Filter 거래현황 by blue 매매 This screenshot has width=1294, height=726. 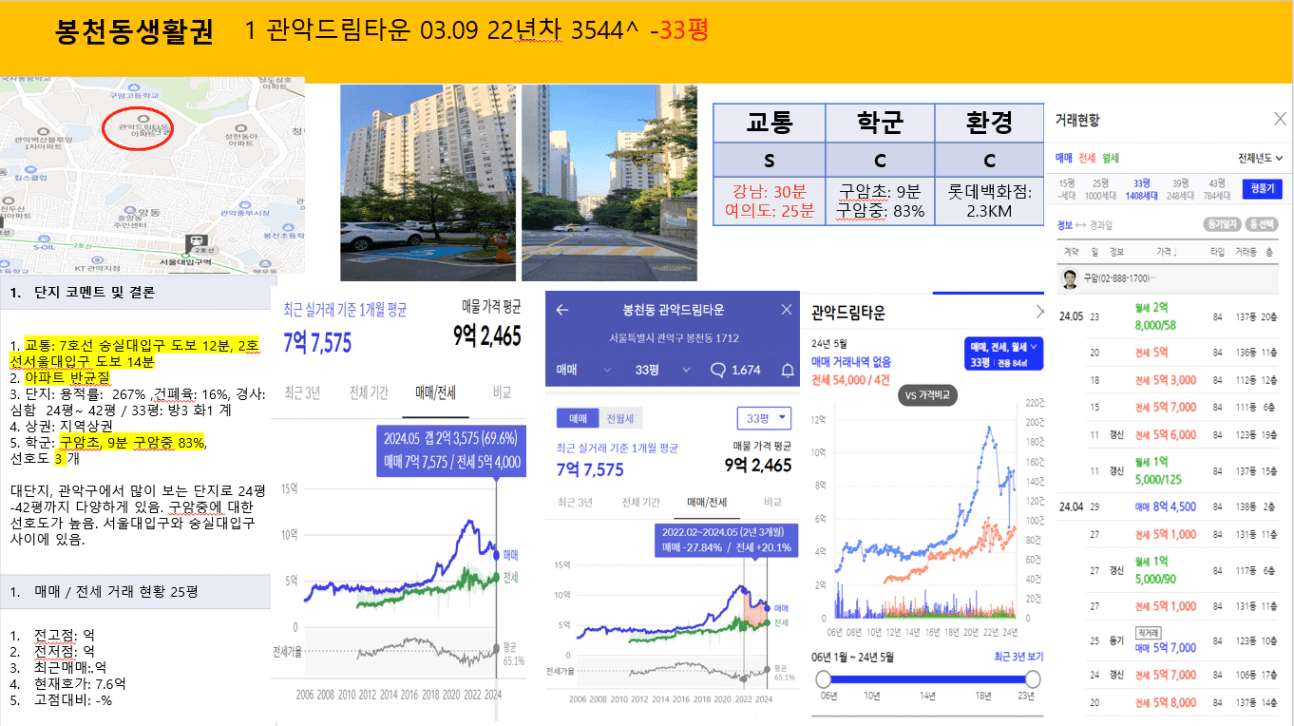tap(1063, 158)
